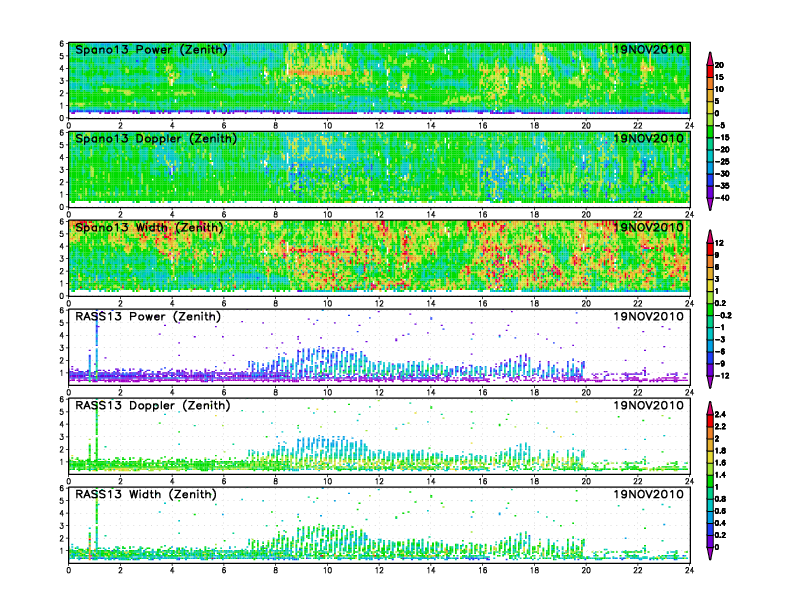
Task: Click the '2.2' label on the bottom colorbar
Action: click(720, 427)
